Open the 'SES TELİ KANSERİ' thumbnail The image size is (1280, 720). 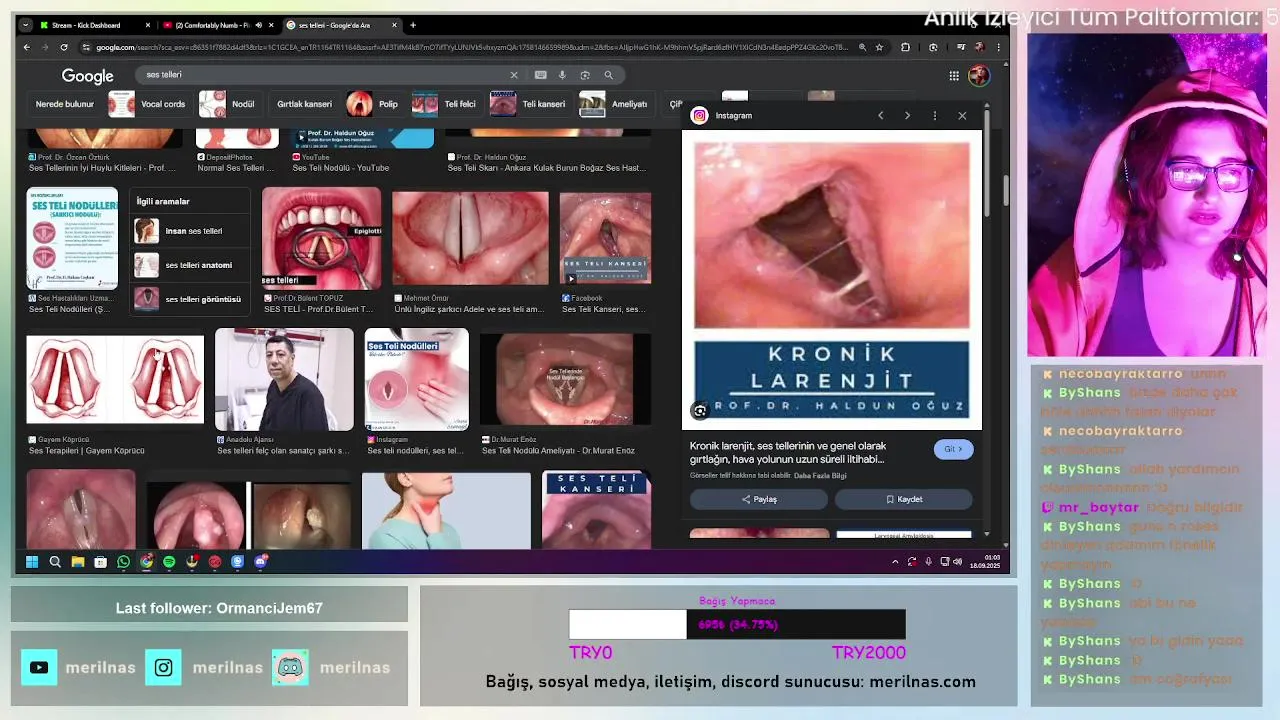[x=596, y=510]
